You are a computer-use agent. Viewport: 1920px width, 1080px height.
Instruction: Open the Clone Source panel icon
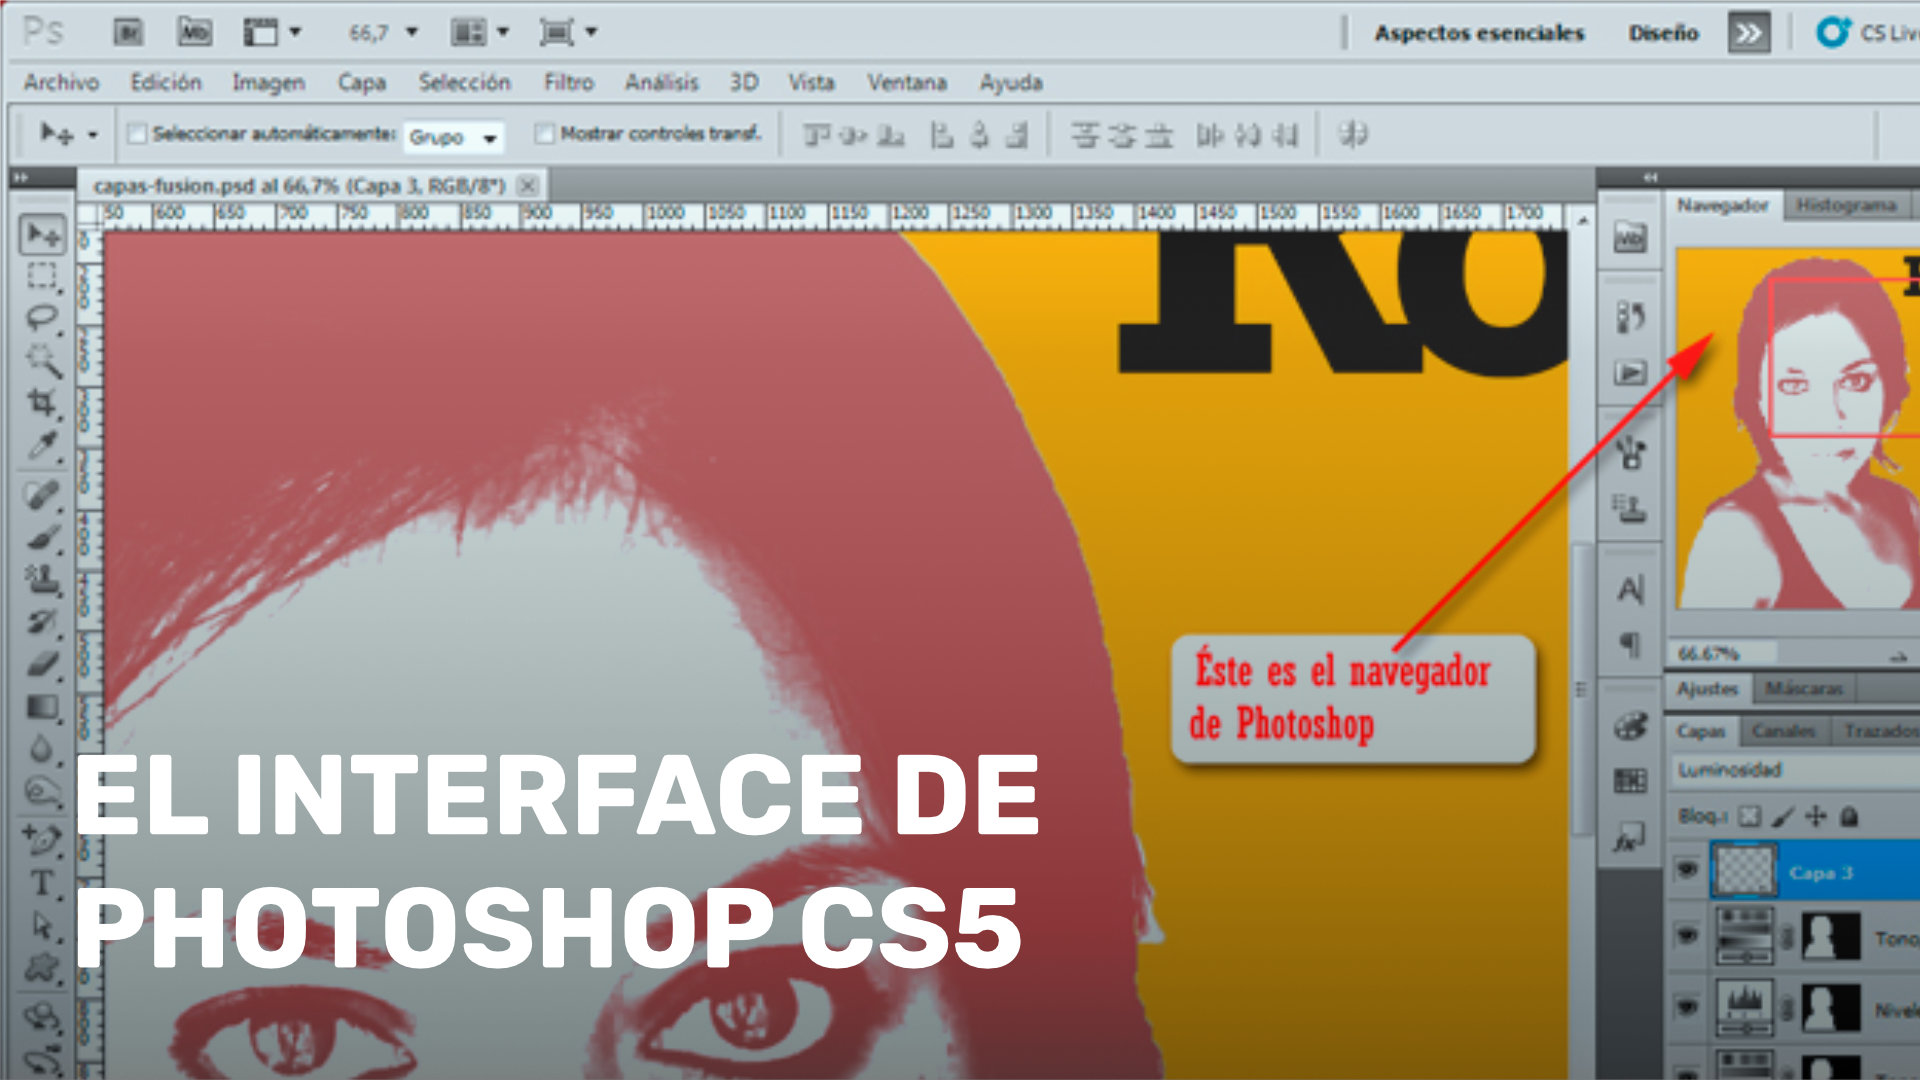coord(1630,508)
